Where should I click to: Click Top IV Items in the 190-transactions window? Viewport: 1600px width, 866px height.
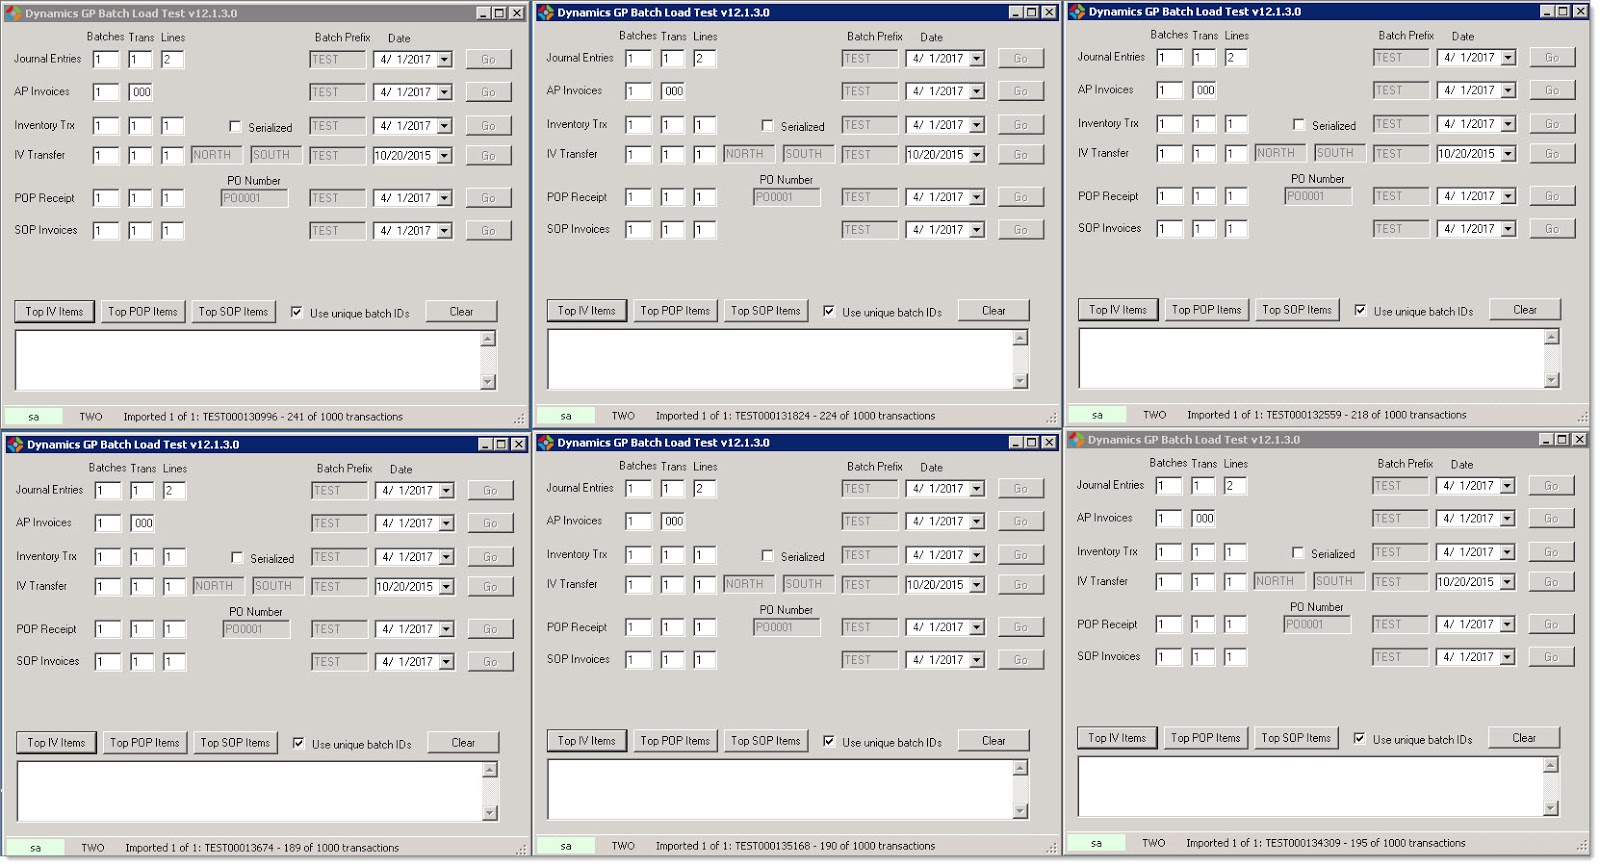click(x=587, y=741)
